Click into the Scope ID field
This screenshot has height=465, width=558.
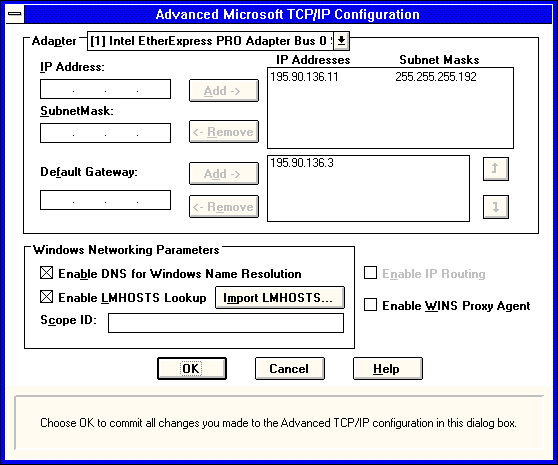pyautogui.click(x=226, y=323)
